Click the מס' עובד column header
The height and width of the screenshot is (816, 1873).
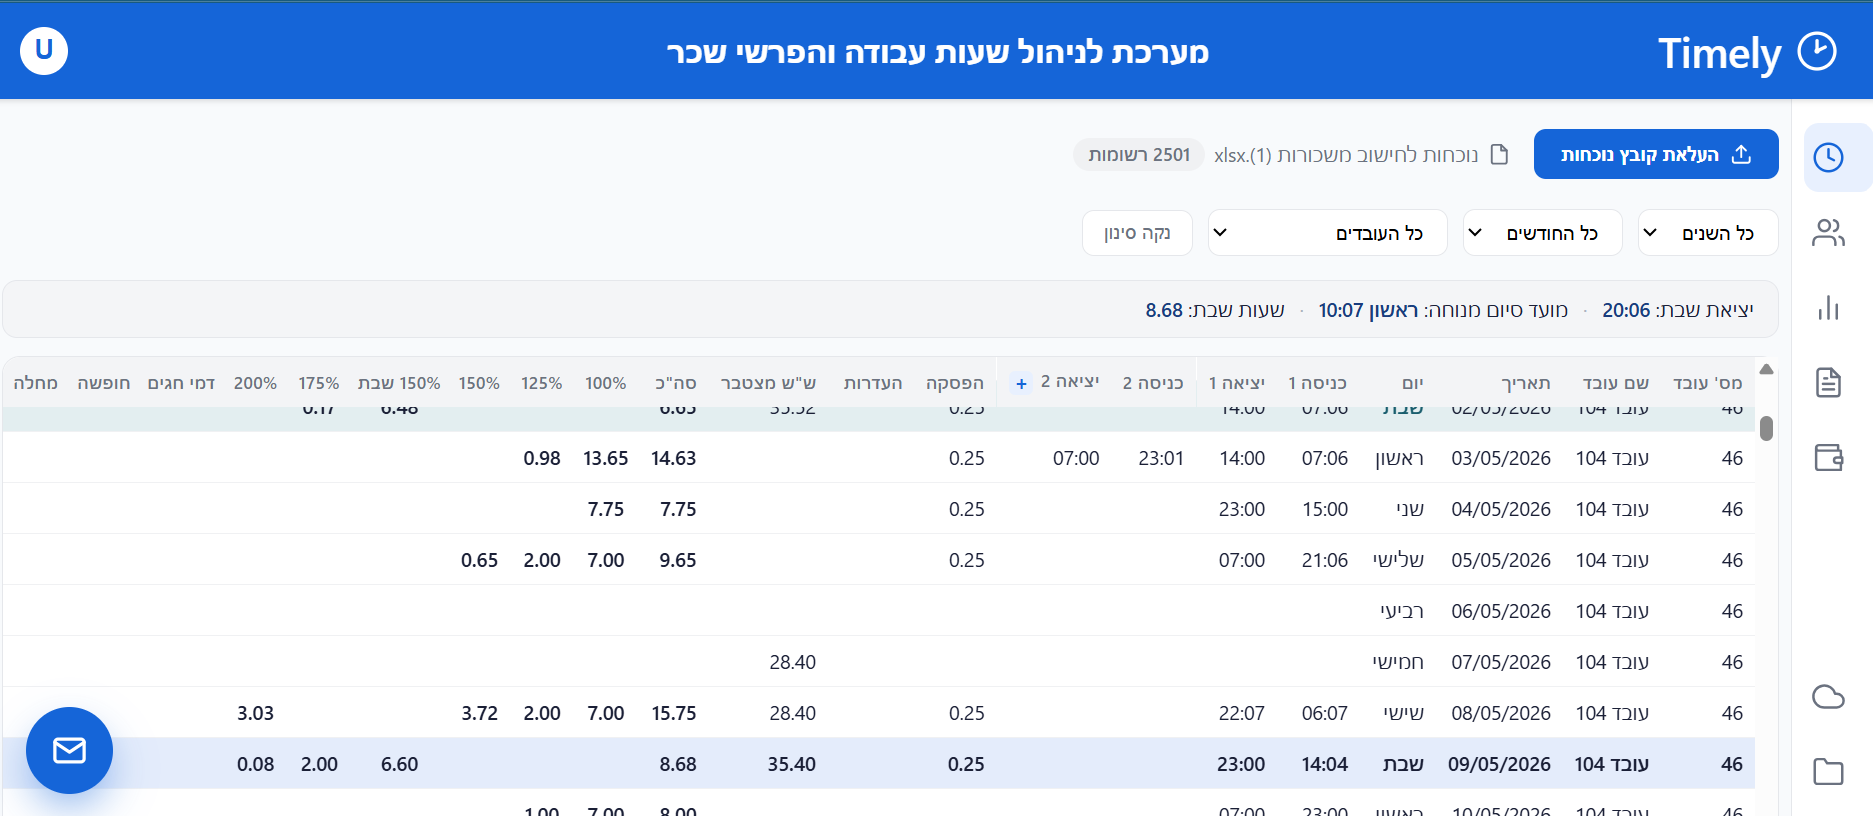click(1708, 383)
